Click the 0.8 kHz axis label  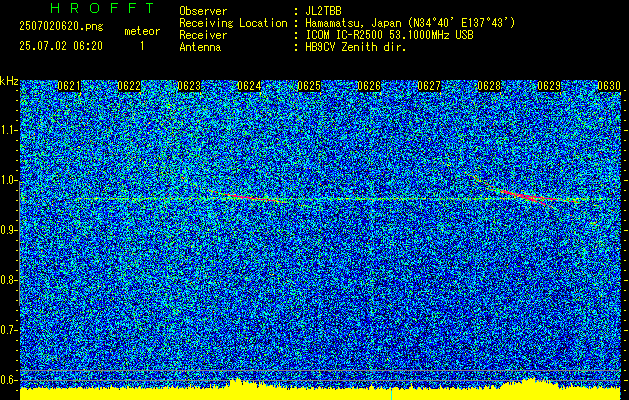tap(9, 280)
